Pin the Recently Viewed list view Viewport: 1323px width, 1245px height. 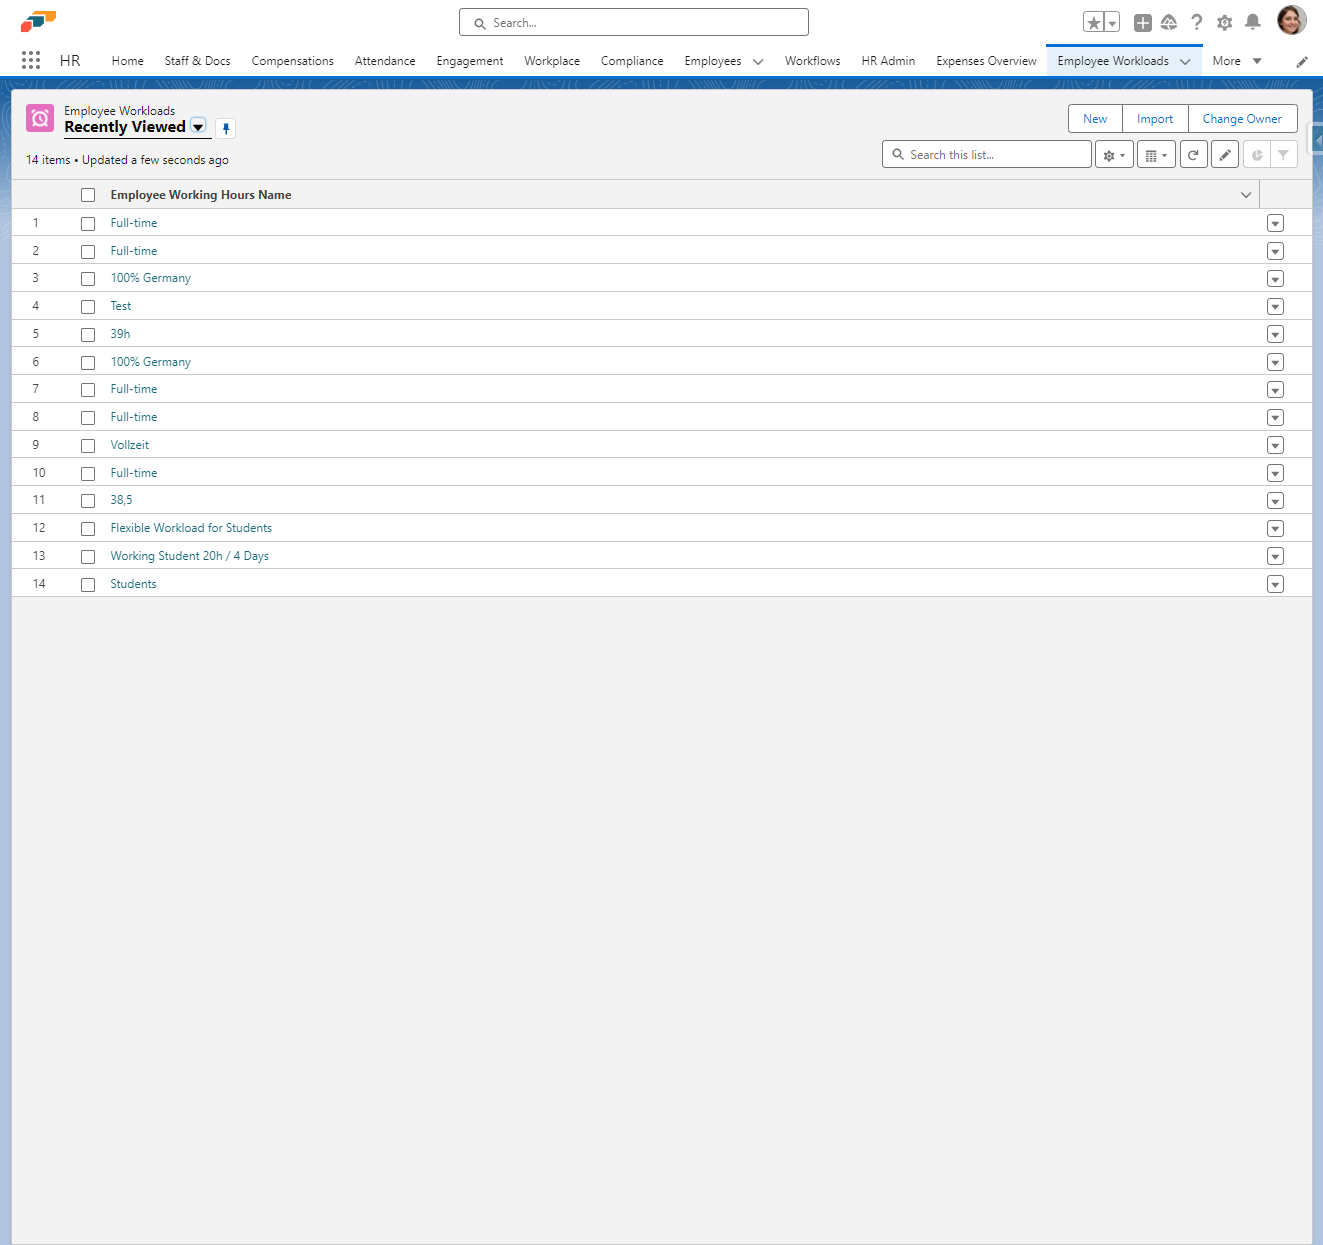point(225,128)
